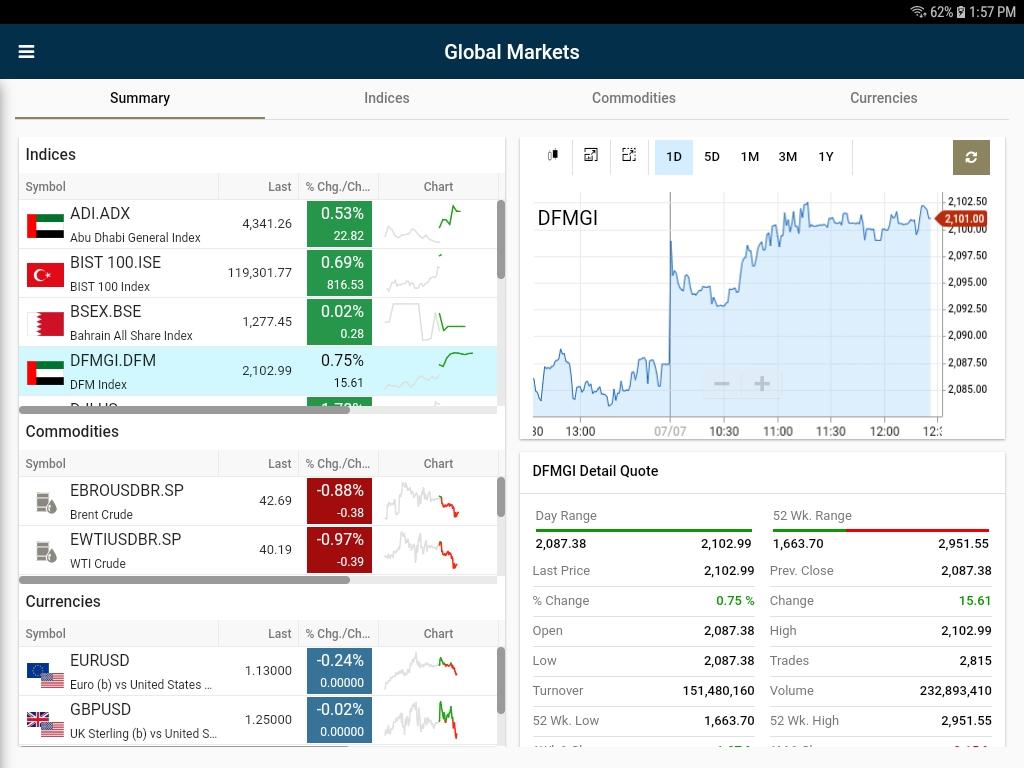Open the Currencies tab
Screen dimensions: 1024x768
pyautogui.click(x=884, y=98)
